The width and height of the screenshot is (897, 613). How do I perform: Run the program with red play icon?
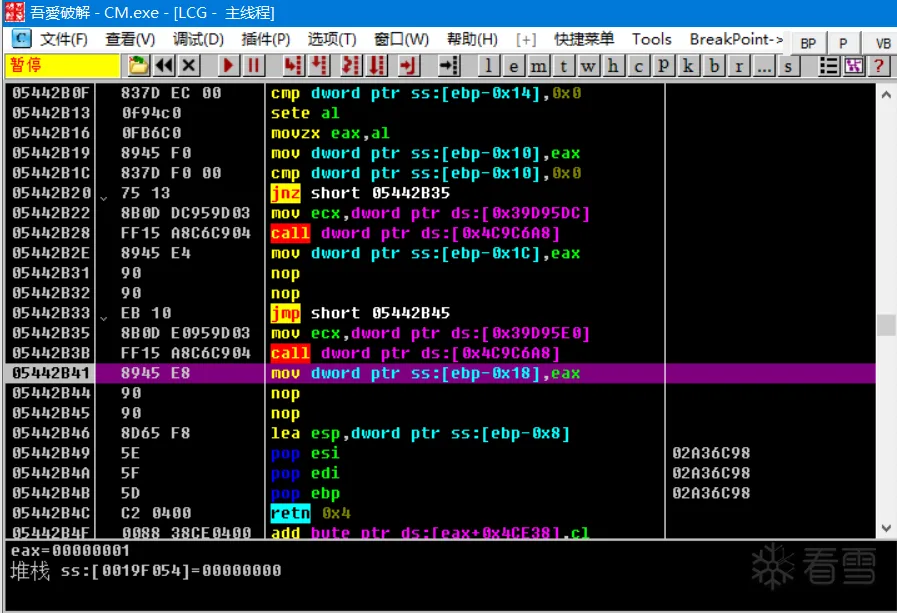point(228,65)
